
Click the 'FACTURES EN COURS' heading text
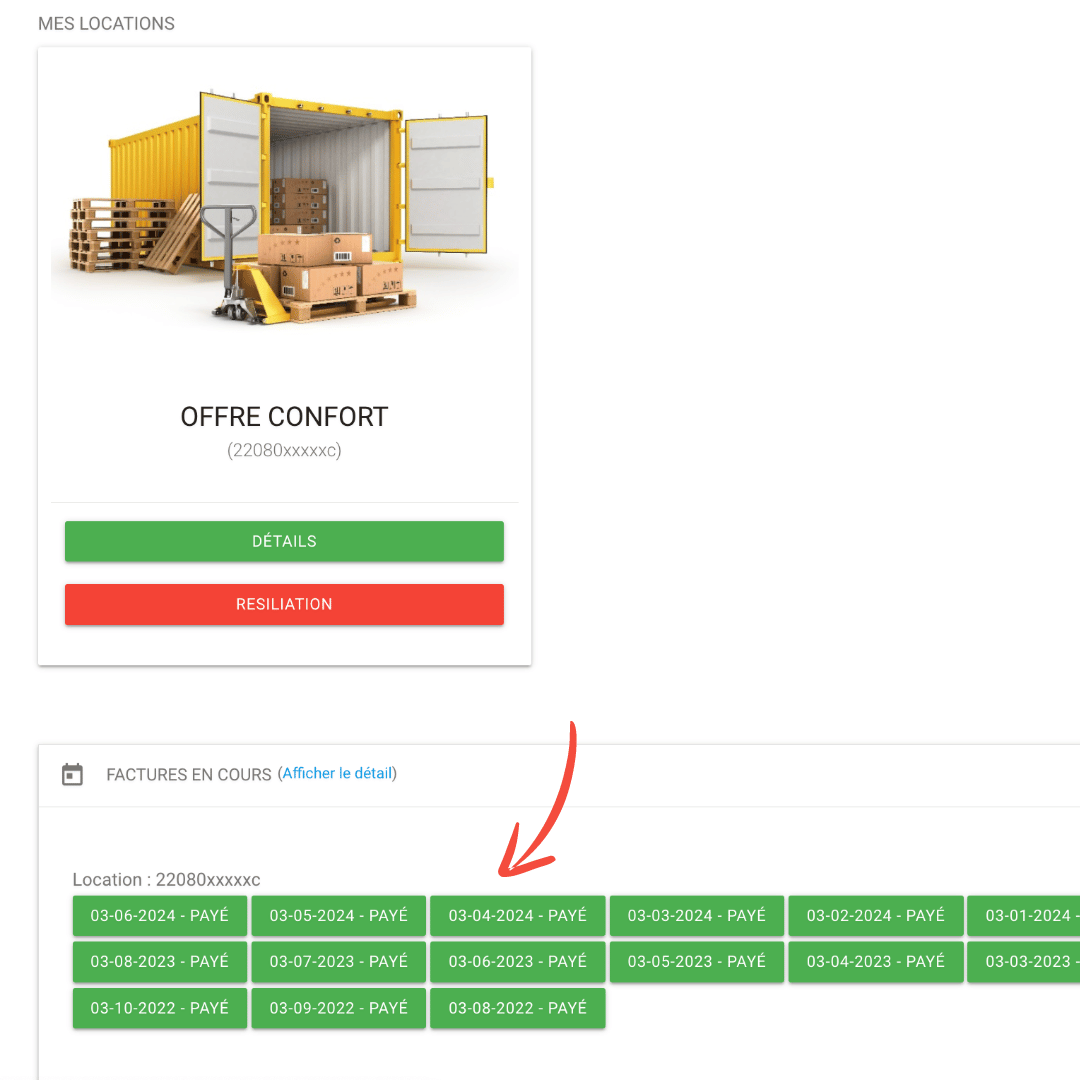pos(189,774)
